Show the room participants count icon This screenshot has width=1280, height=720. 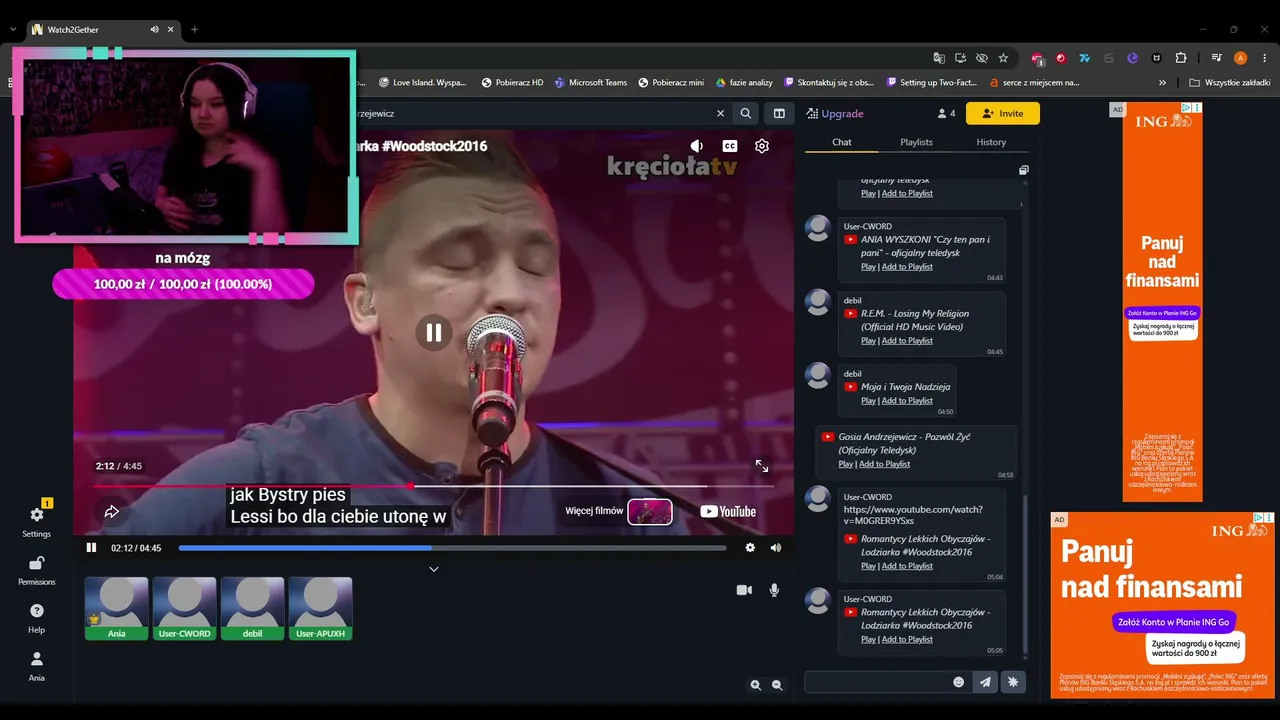[x=946, y=114]
